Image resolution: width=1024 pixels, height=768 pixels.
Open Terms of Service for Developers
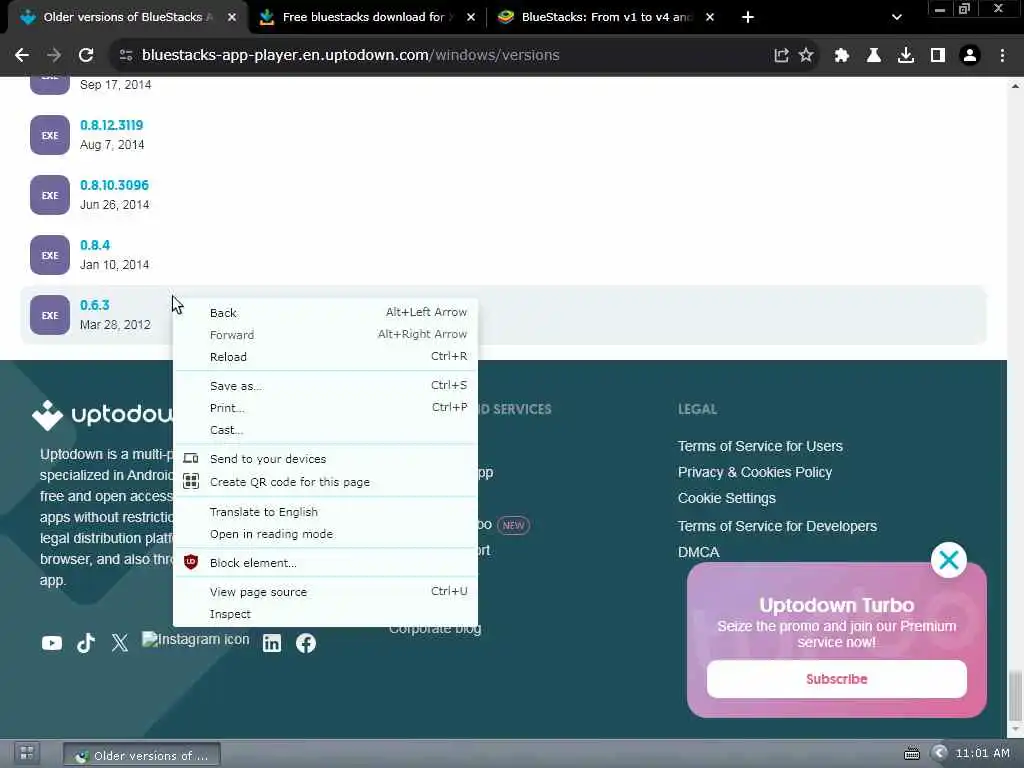point(777,526)
